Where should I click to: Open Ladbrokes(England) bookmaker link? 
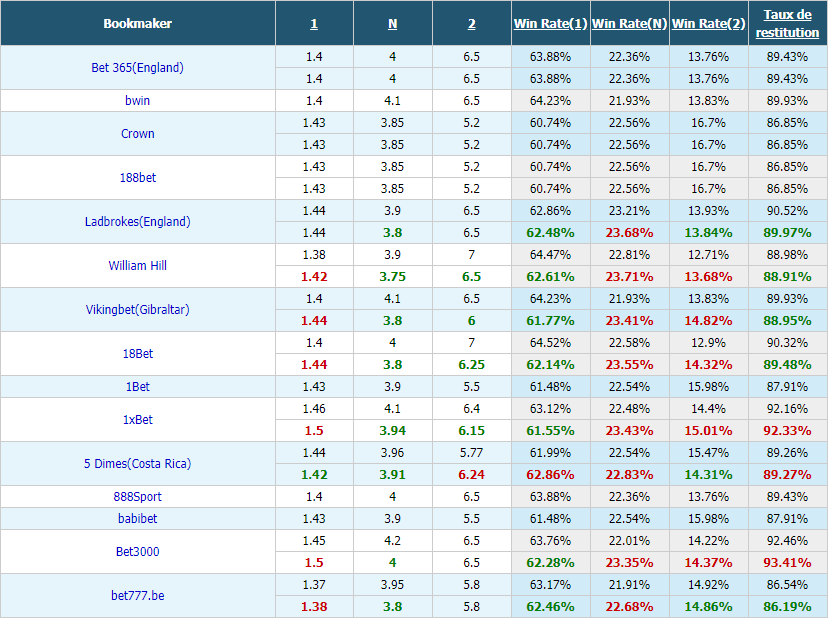click(137, 221)
